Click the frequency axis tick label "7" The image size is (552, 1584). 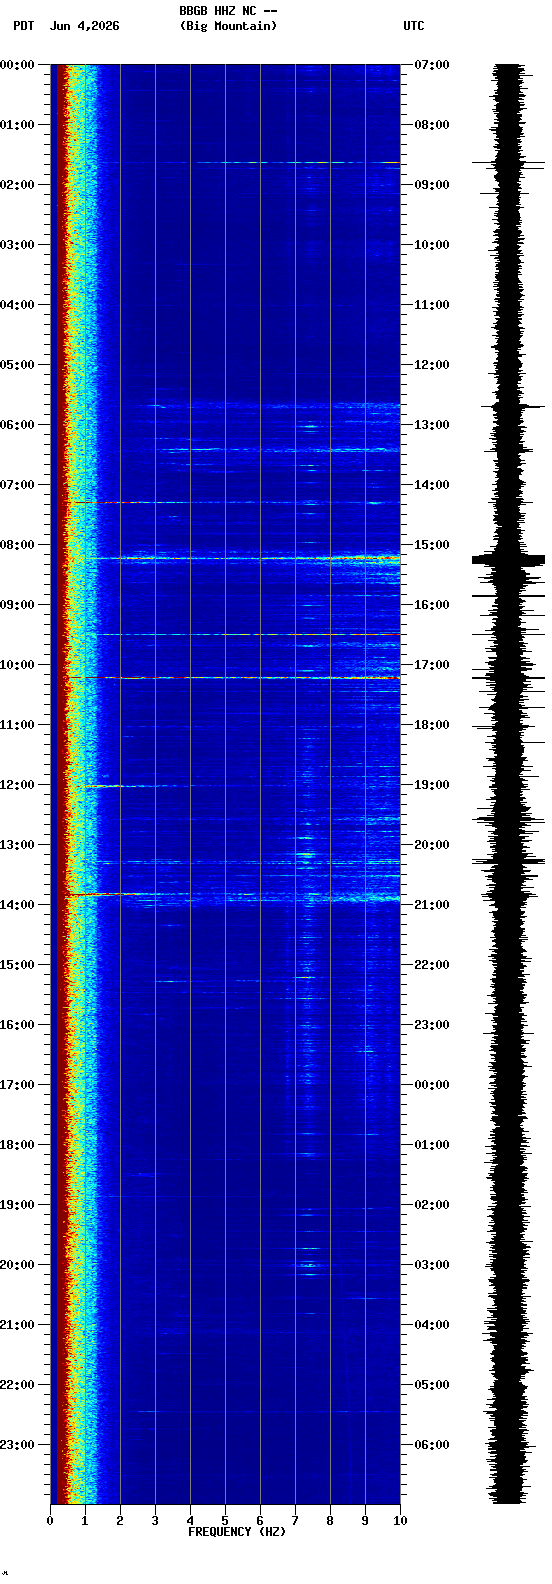pos(295,1521)
